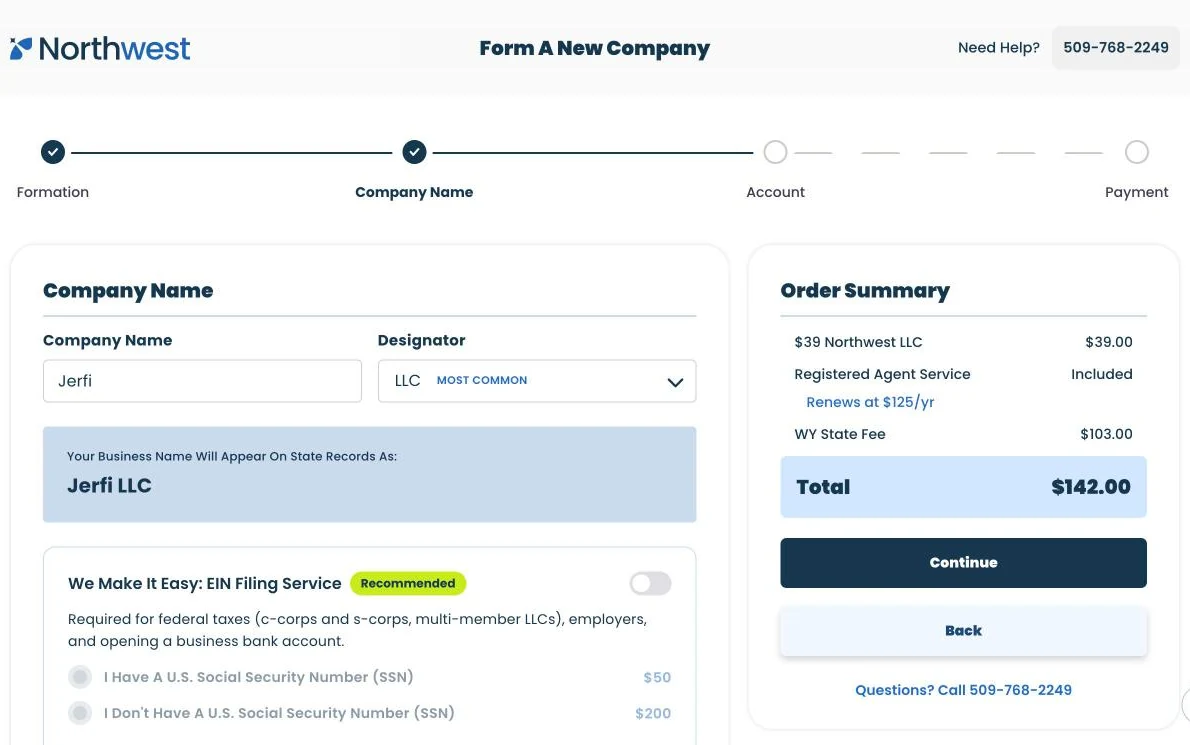Click the Formation step label
This screenshot has width=1190, height=745.
click(x=53, y=192)
